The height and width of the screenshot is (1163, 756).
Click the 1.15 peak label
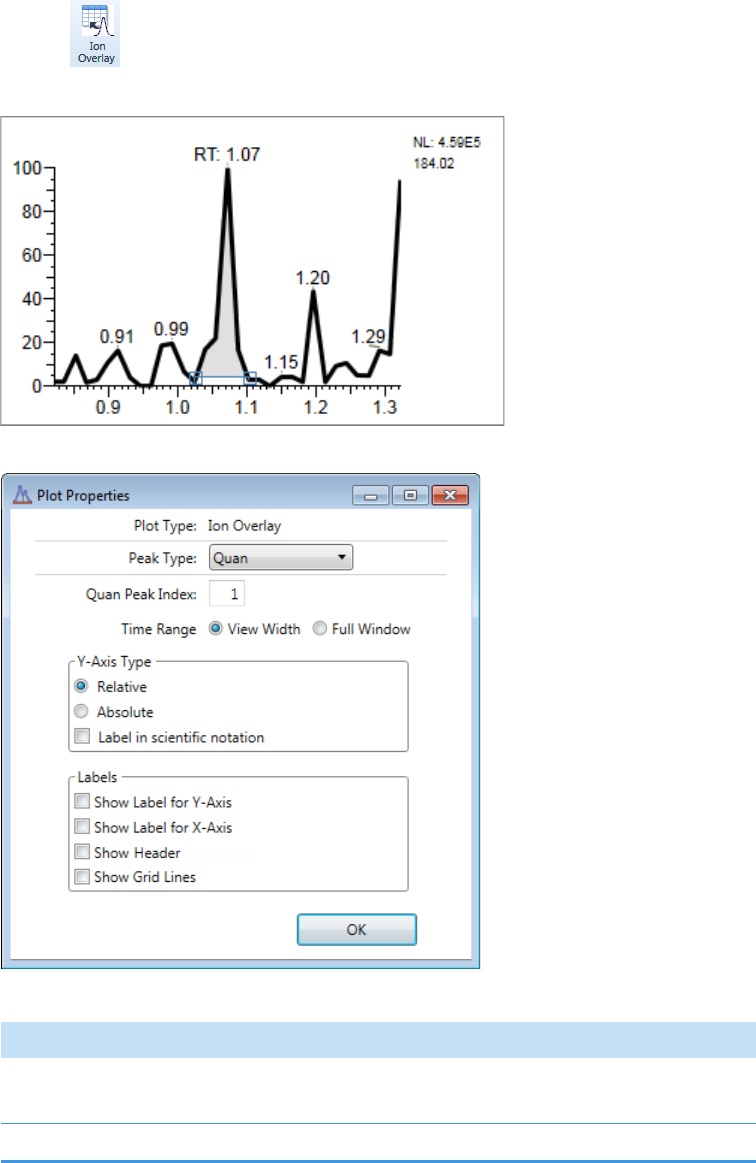(281, 362)
